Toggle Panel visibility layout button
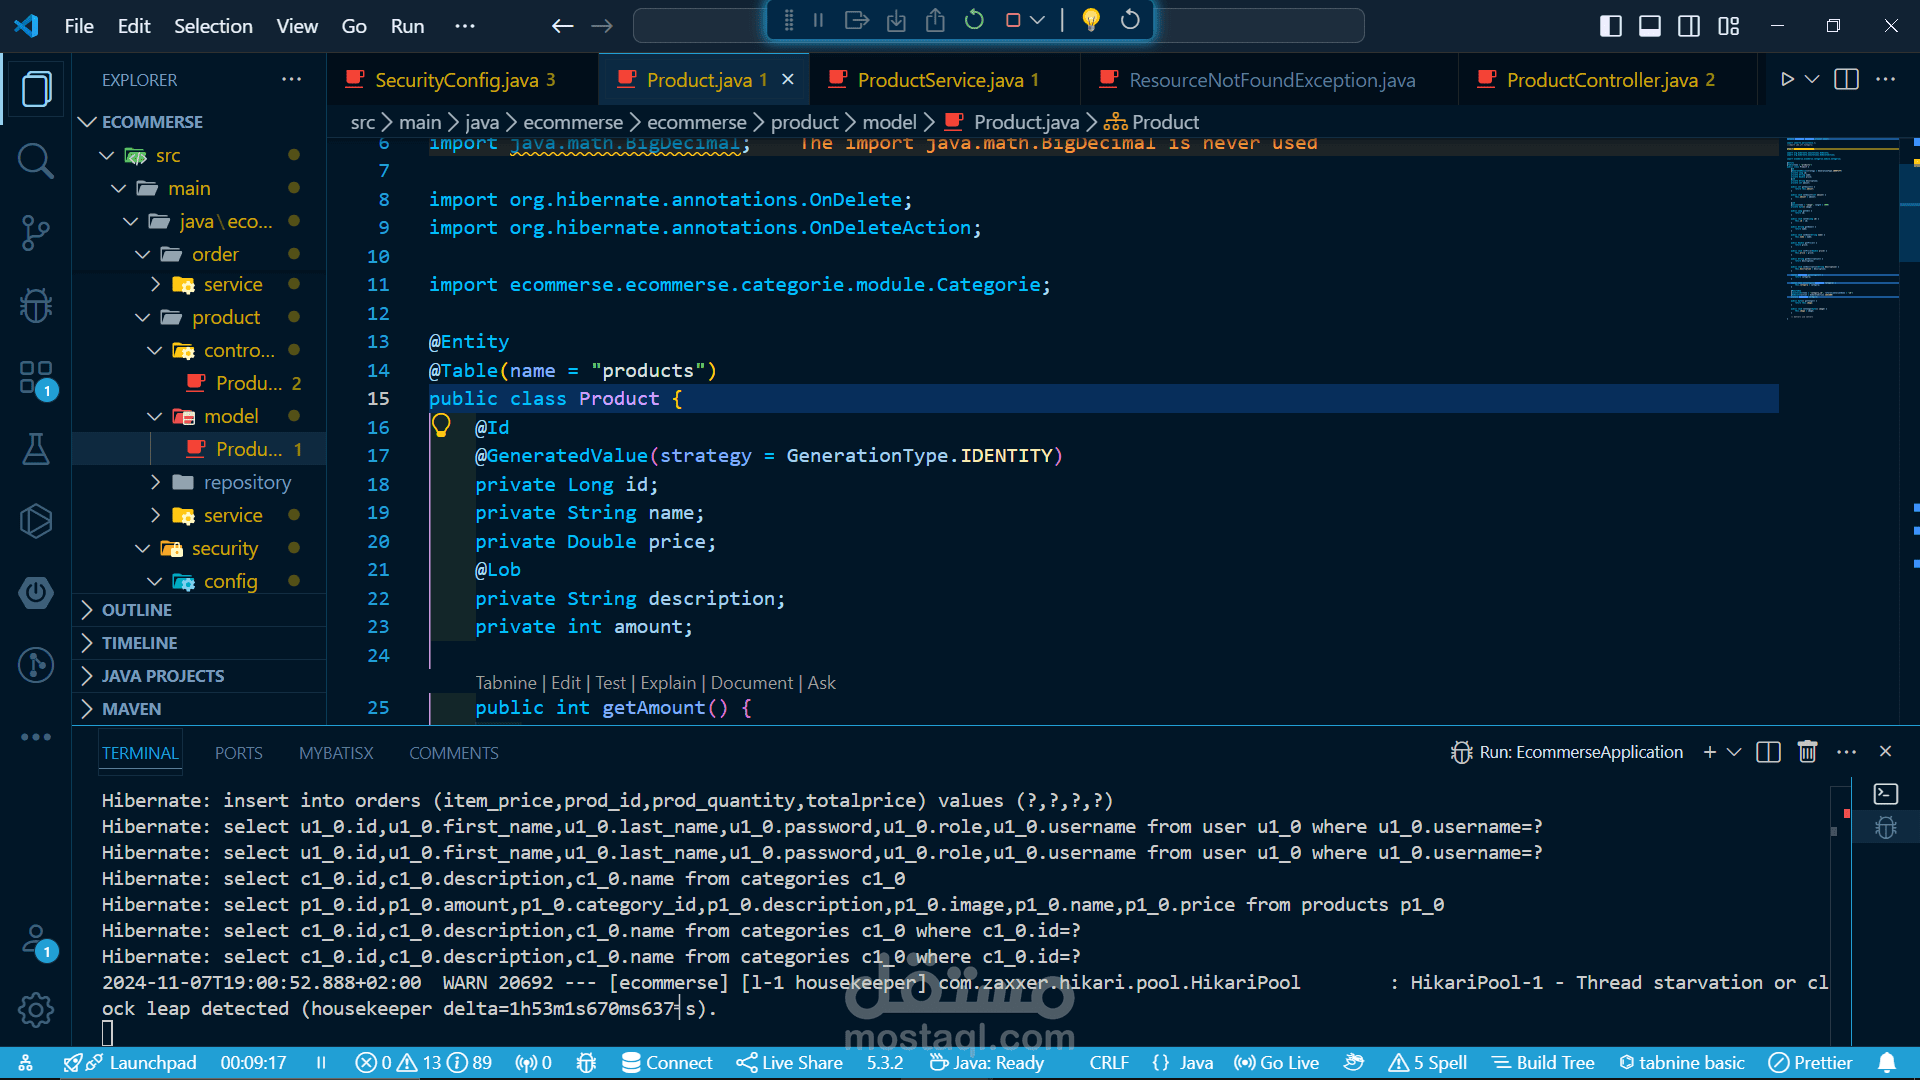This screenshot has height=1080, width=1920. coord(1650,26)
